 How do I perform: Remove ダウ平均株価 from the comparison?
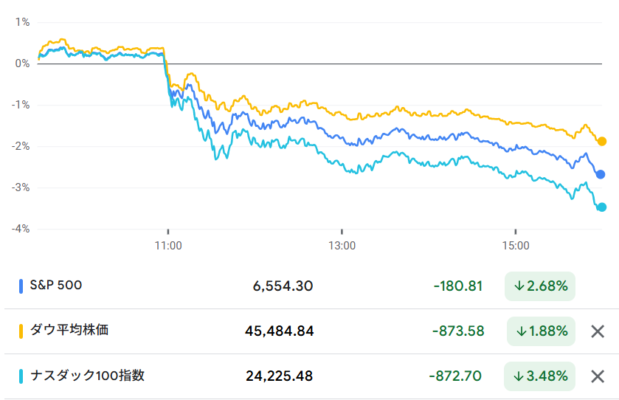tap(597, 331)
